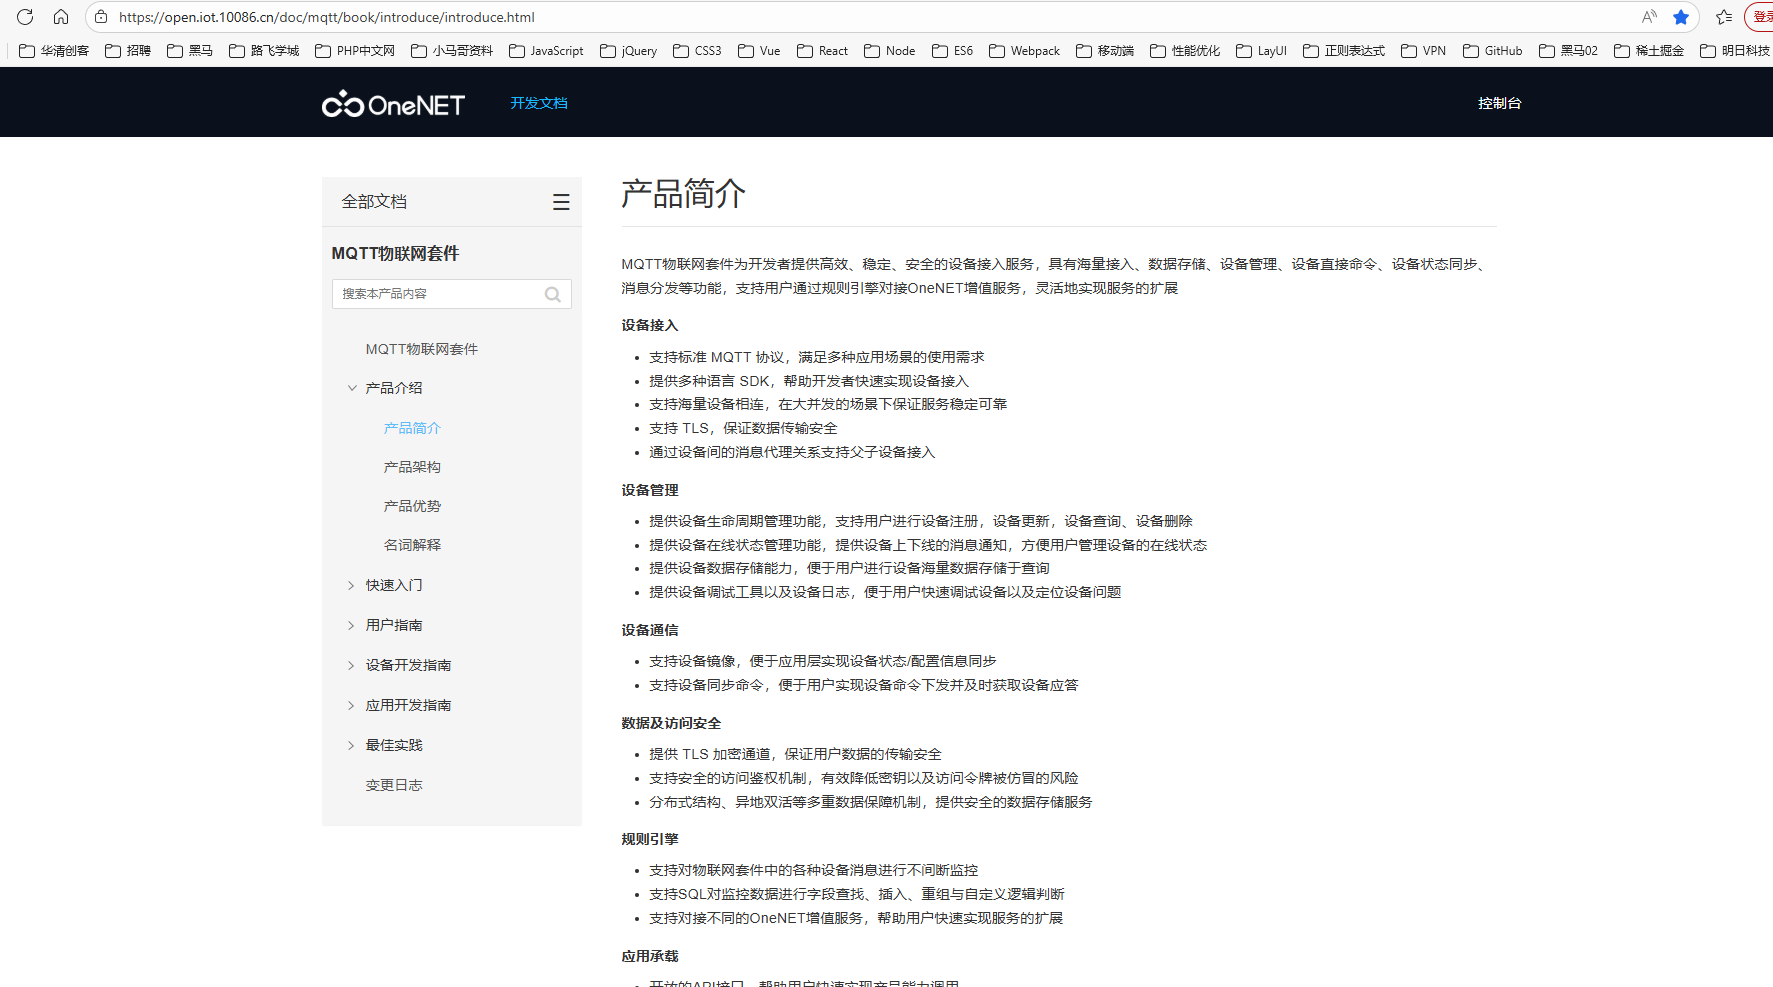The width and height of the screenshot is (1773, 987).
Task: Click the site lock icon in address bar
Action: tap(101, 17)
